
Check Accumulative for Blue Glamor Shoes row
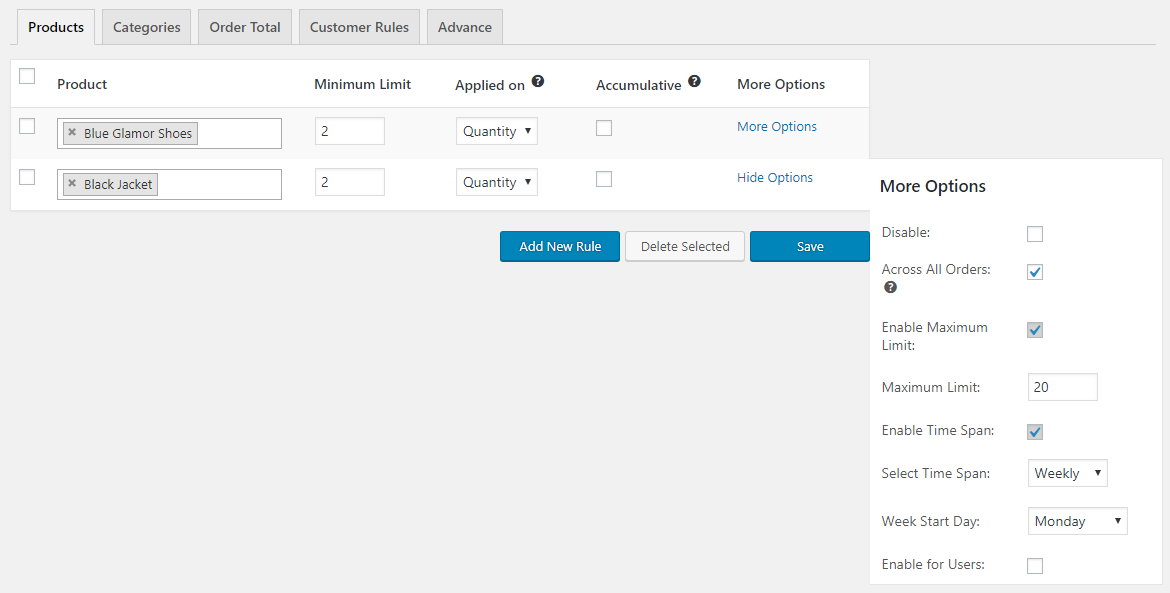click(604, 128)
